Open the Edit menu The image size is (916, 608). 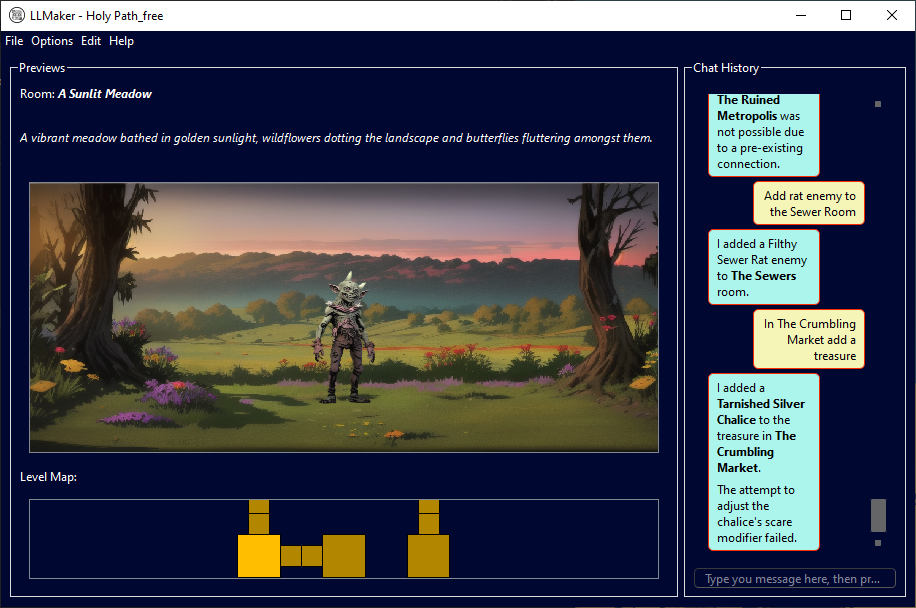point(91,41)
